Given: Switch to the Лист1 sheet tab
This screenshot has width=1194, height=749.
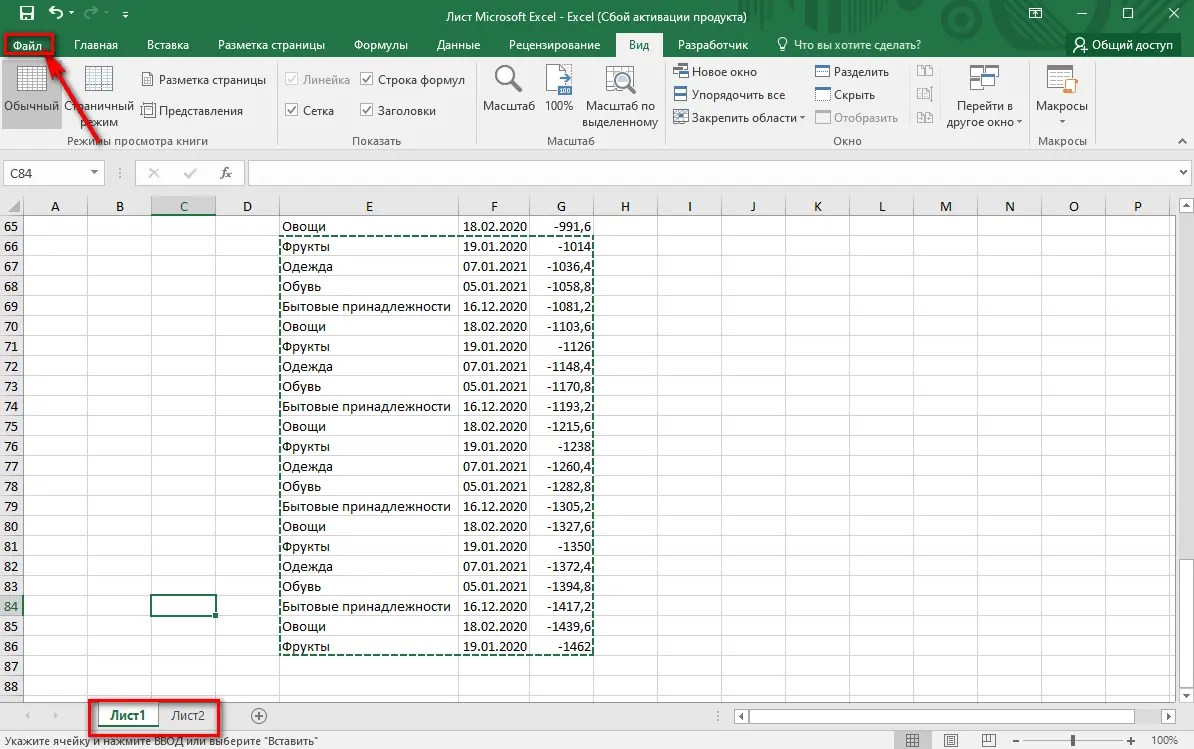Looking at the screenshot, I should pyautogui.click(x=127, y=716).
